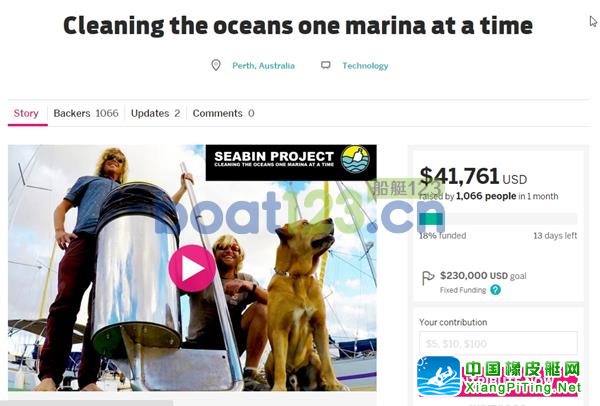Click the goal flag icon
Image resolution: width=600 pixels, height=406 pixels.
(x=427, y=278)
